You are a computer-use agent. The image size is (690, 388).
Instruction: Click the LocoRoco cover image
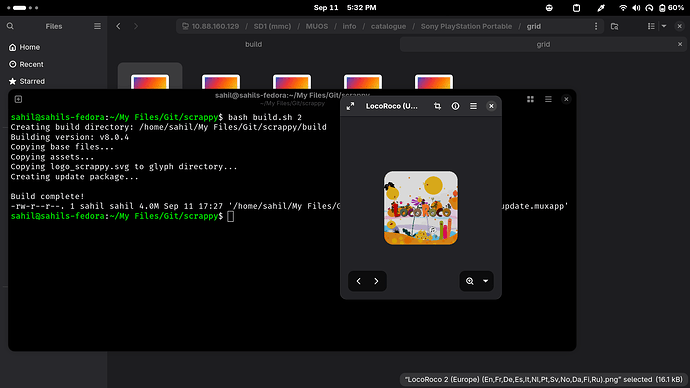[x=421, y=208]
